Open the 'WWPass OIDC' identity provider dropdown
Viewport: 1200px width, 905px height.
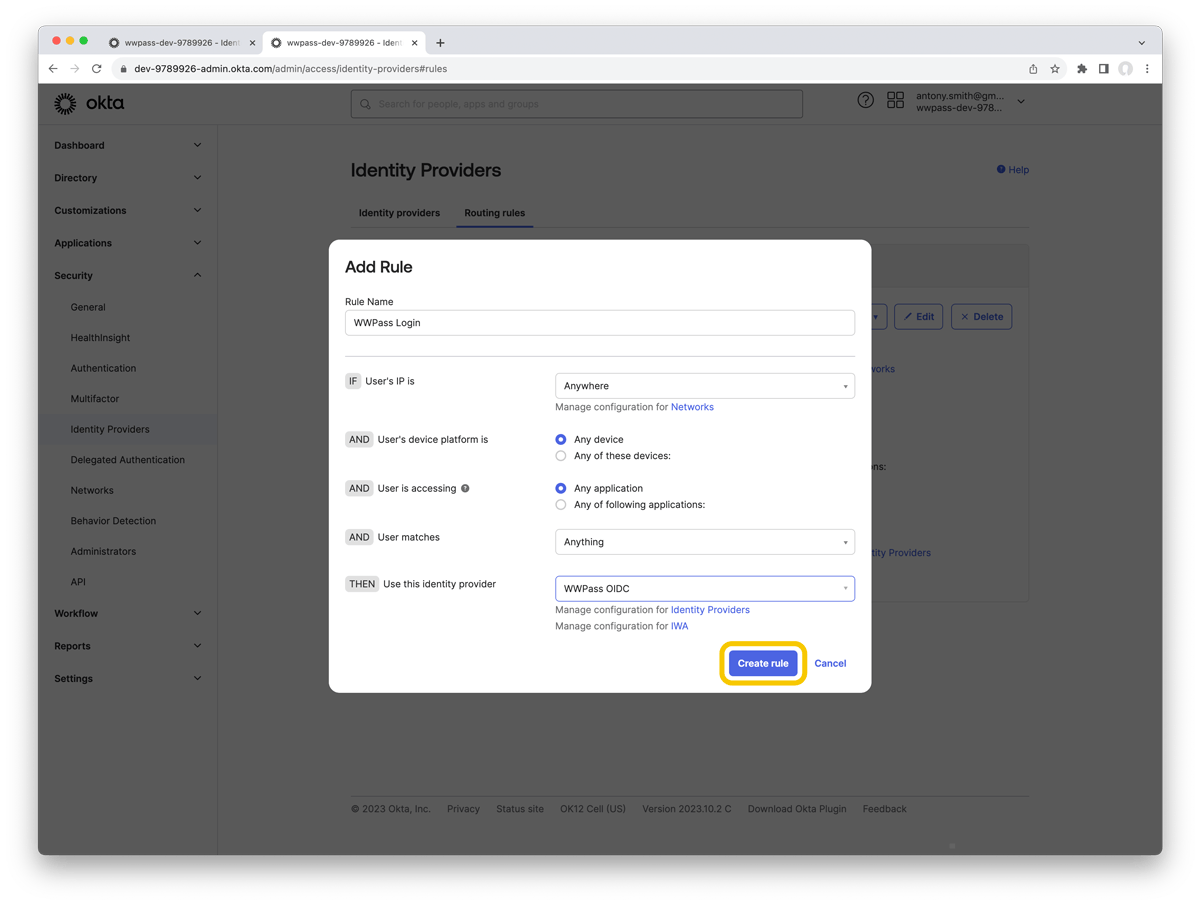(x=704, y=588)
